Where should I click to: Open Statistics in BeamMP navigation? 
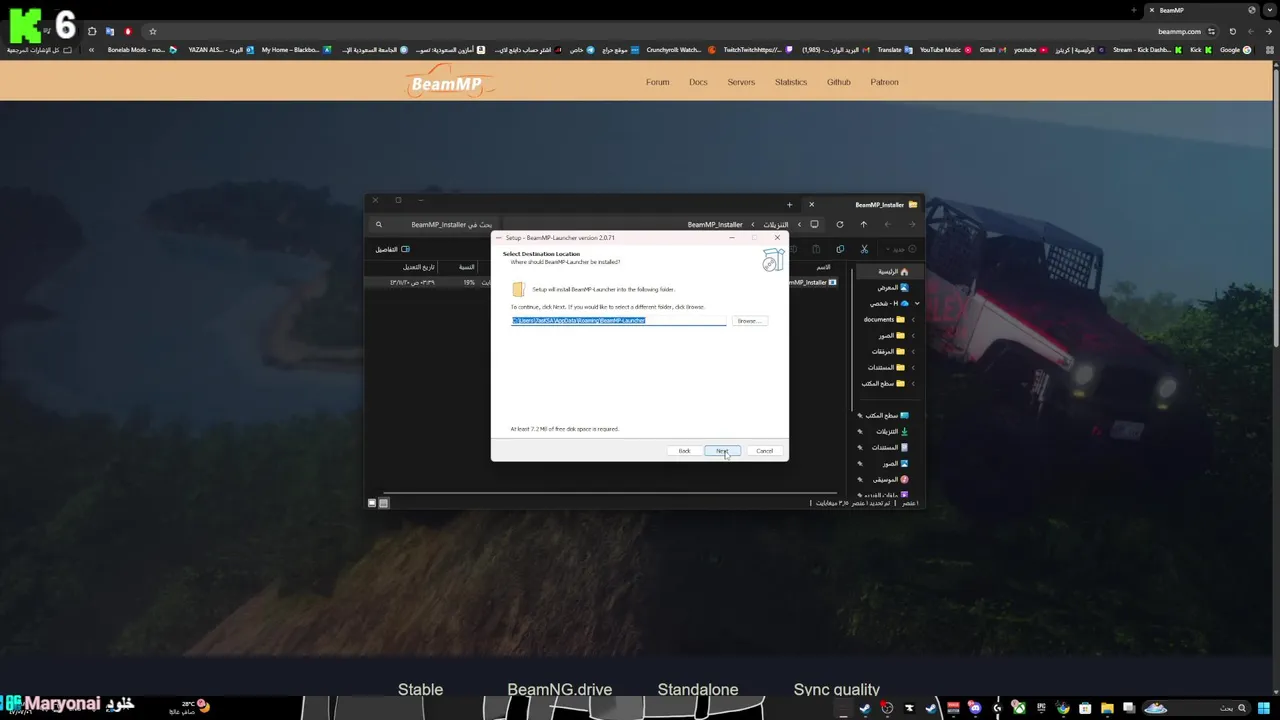[x=791, y=82]
